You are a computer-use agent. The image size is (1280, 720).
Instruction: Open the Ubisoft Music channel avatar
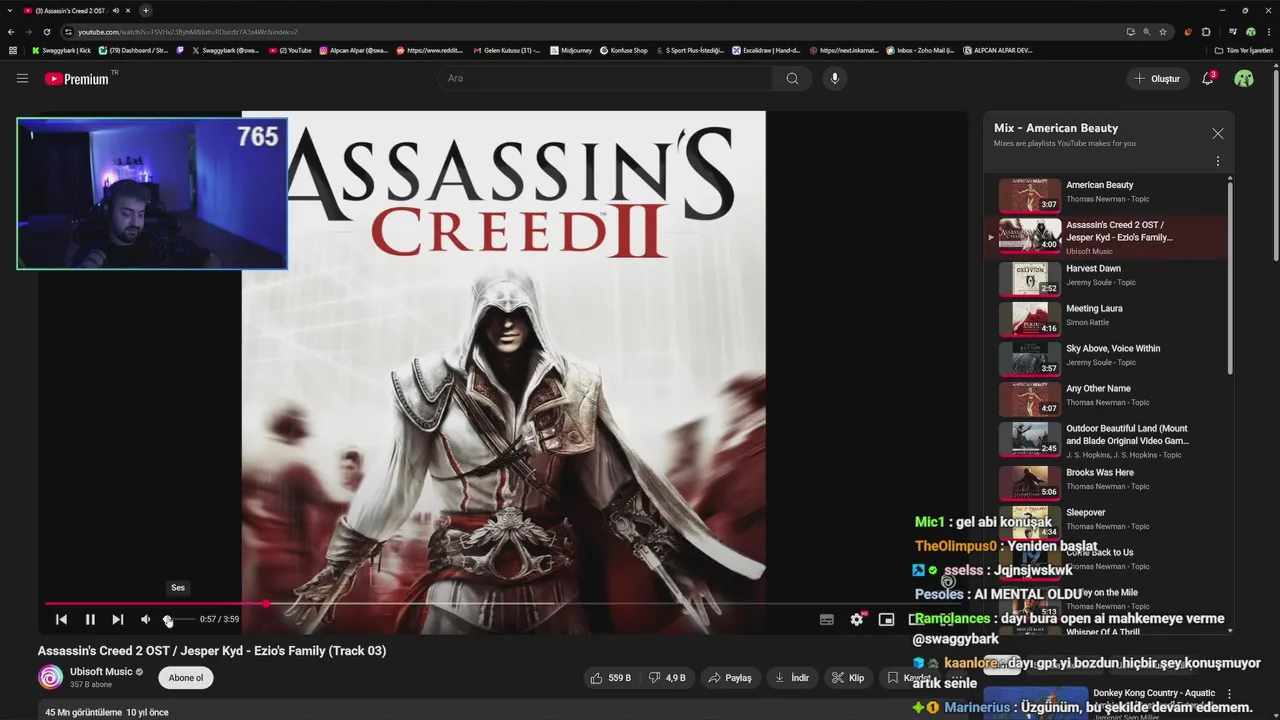coord(50,677)
